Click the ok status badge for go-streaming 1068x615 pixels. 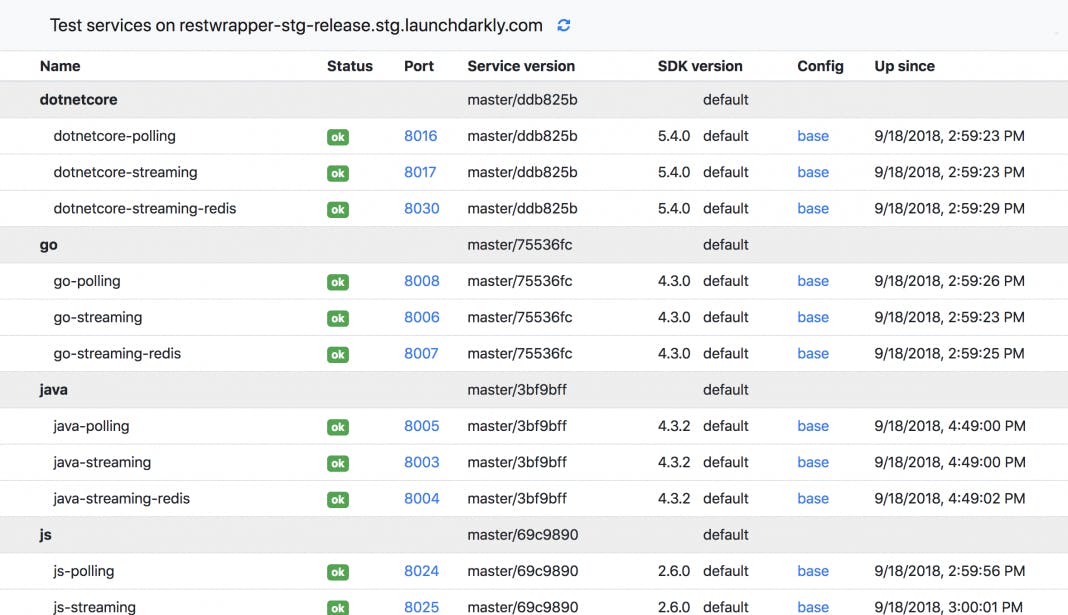tap(338, 318)
